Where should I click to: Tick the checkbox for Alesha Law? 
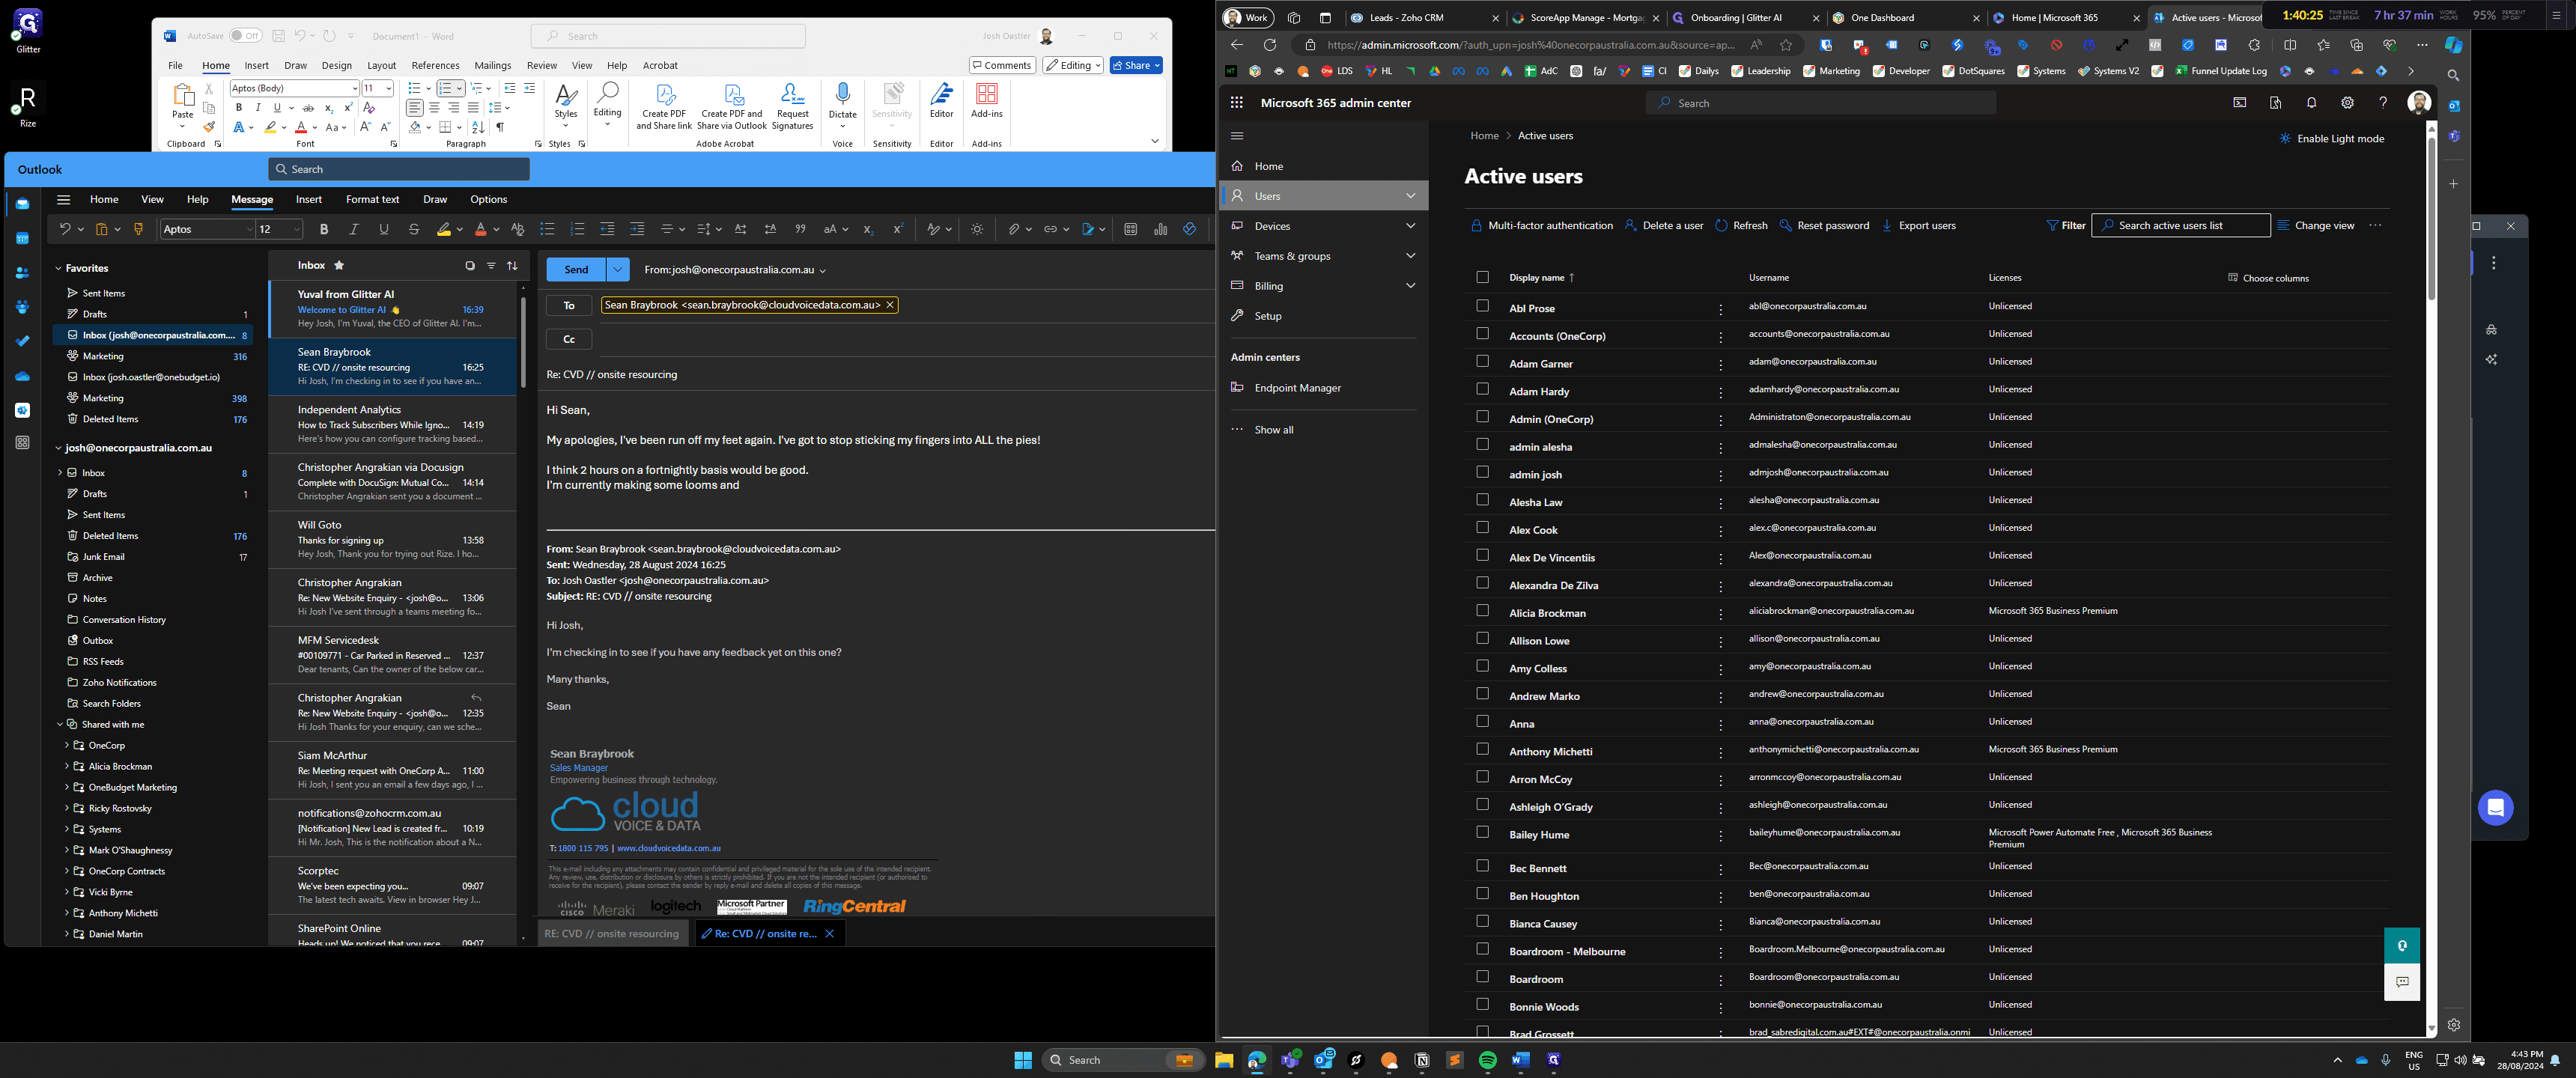pyautogui.click(x=1482, y=500)
